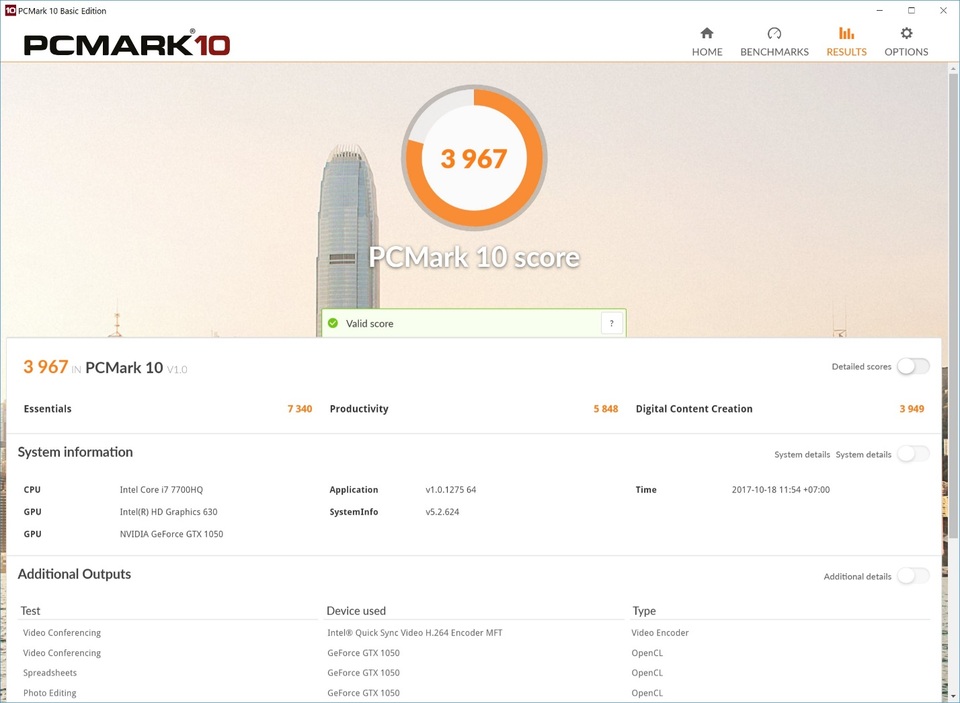
Task: Click the Essentials score 7 340
Action: [x=299, y=409]
